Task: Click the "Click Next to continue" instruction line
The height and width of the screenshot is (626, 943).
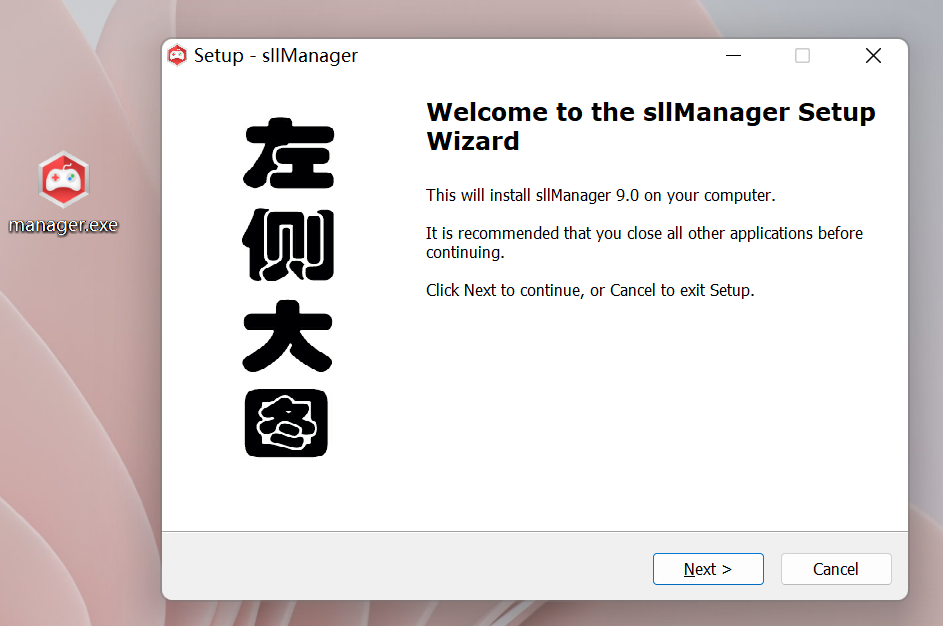Action: tap(590, 291)
